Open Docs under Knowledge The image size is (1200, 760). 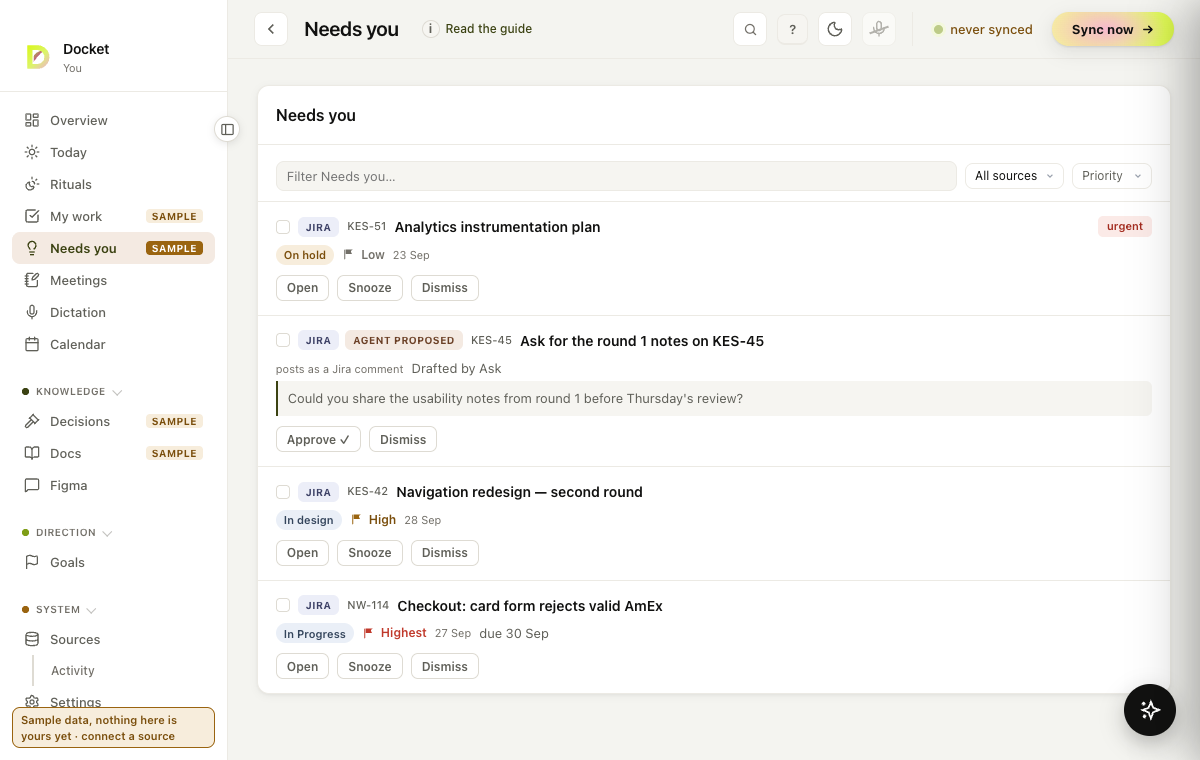click(113, 453)
